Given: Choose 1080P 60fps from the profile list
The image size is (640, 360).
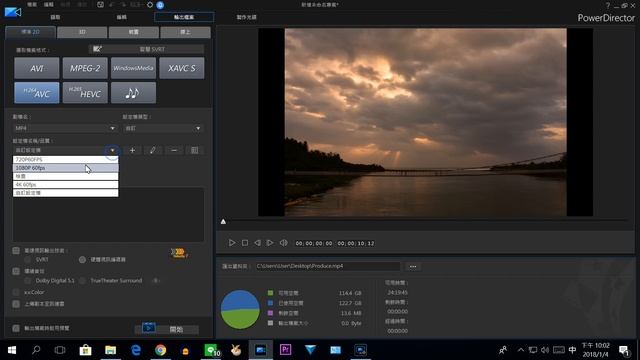Looking at the screenshot, I should click(x=65, y=168).
